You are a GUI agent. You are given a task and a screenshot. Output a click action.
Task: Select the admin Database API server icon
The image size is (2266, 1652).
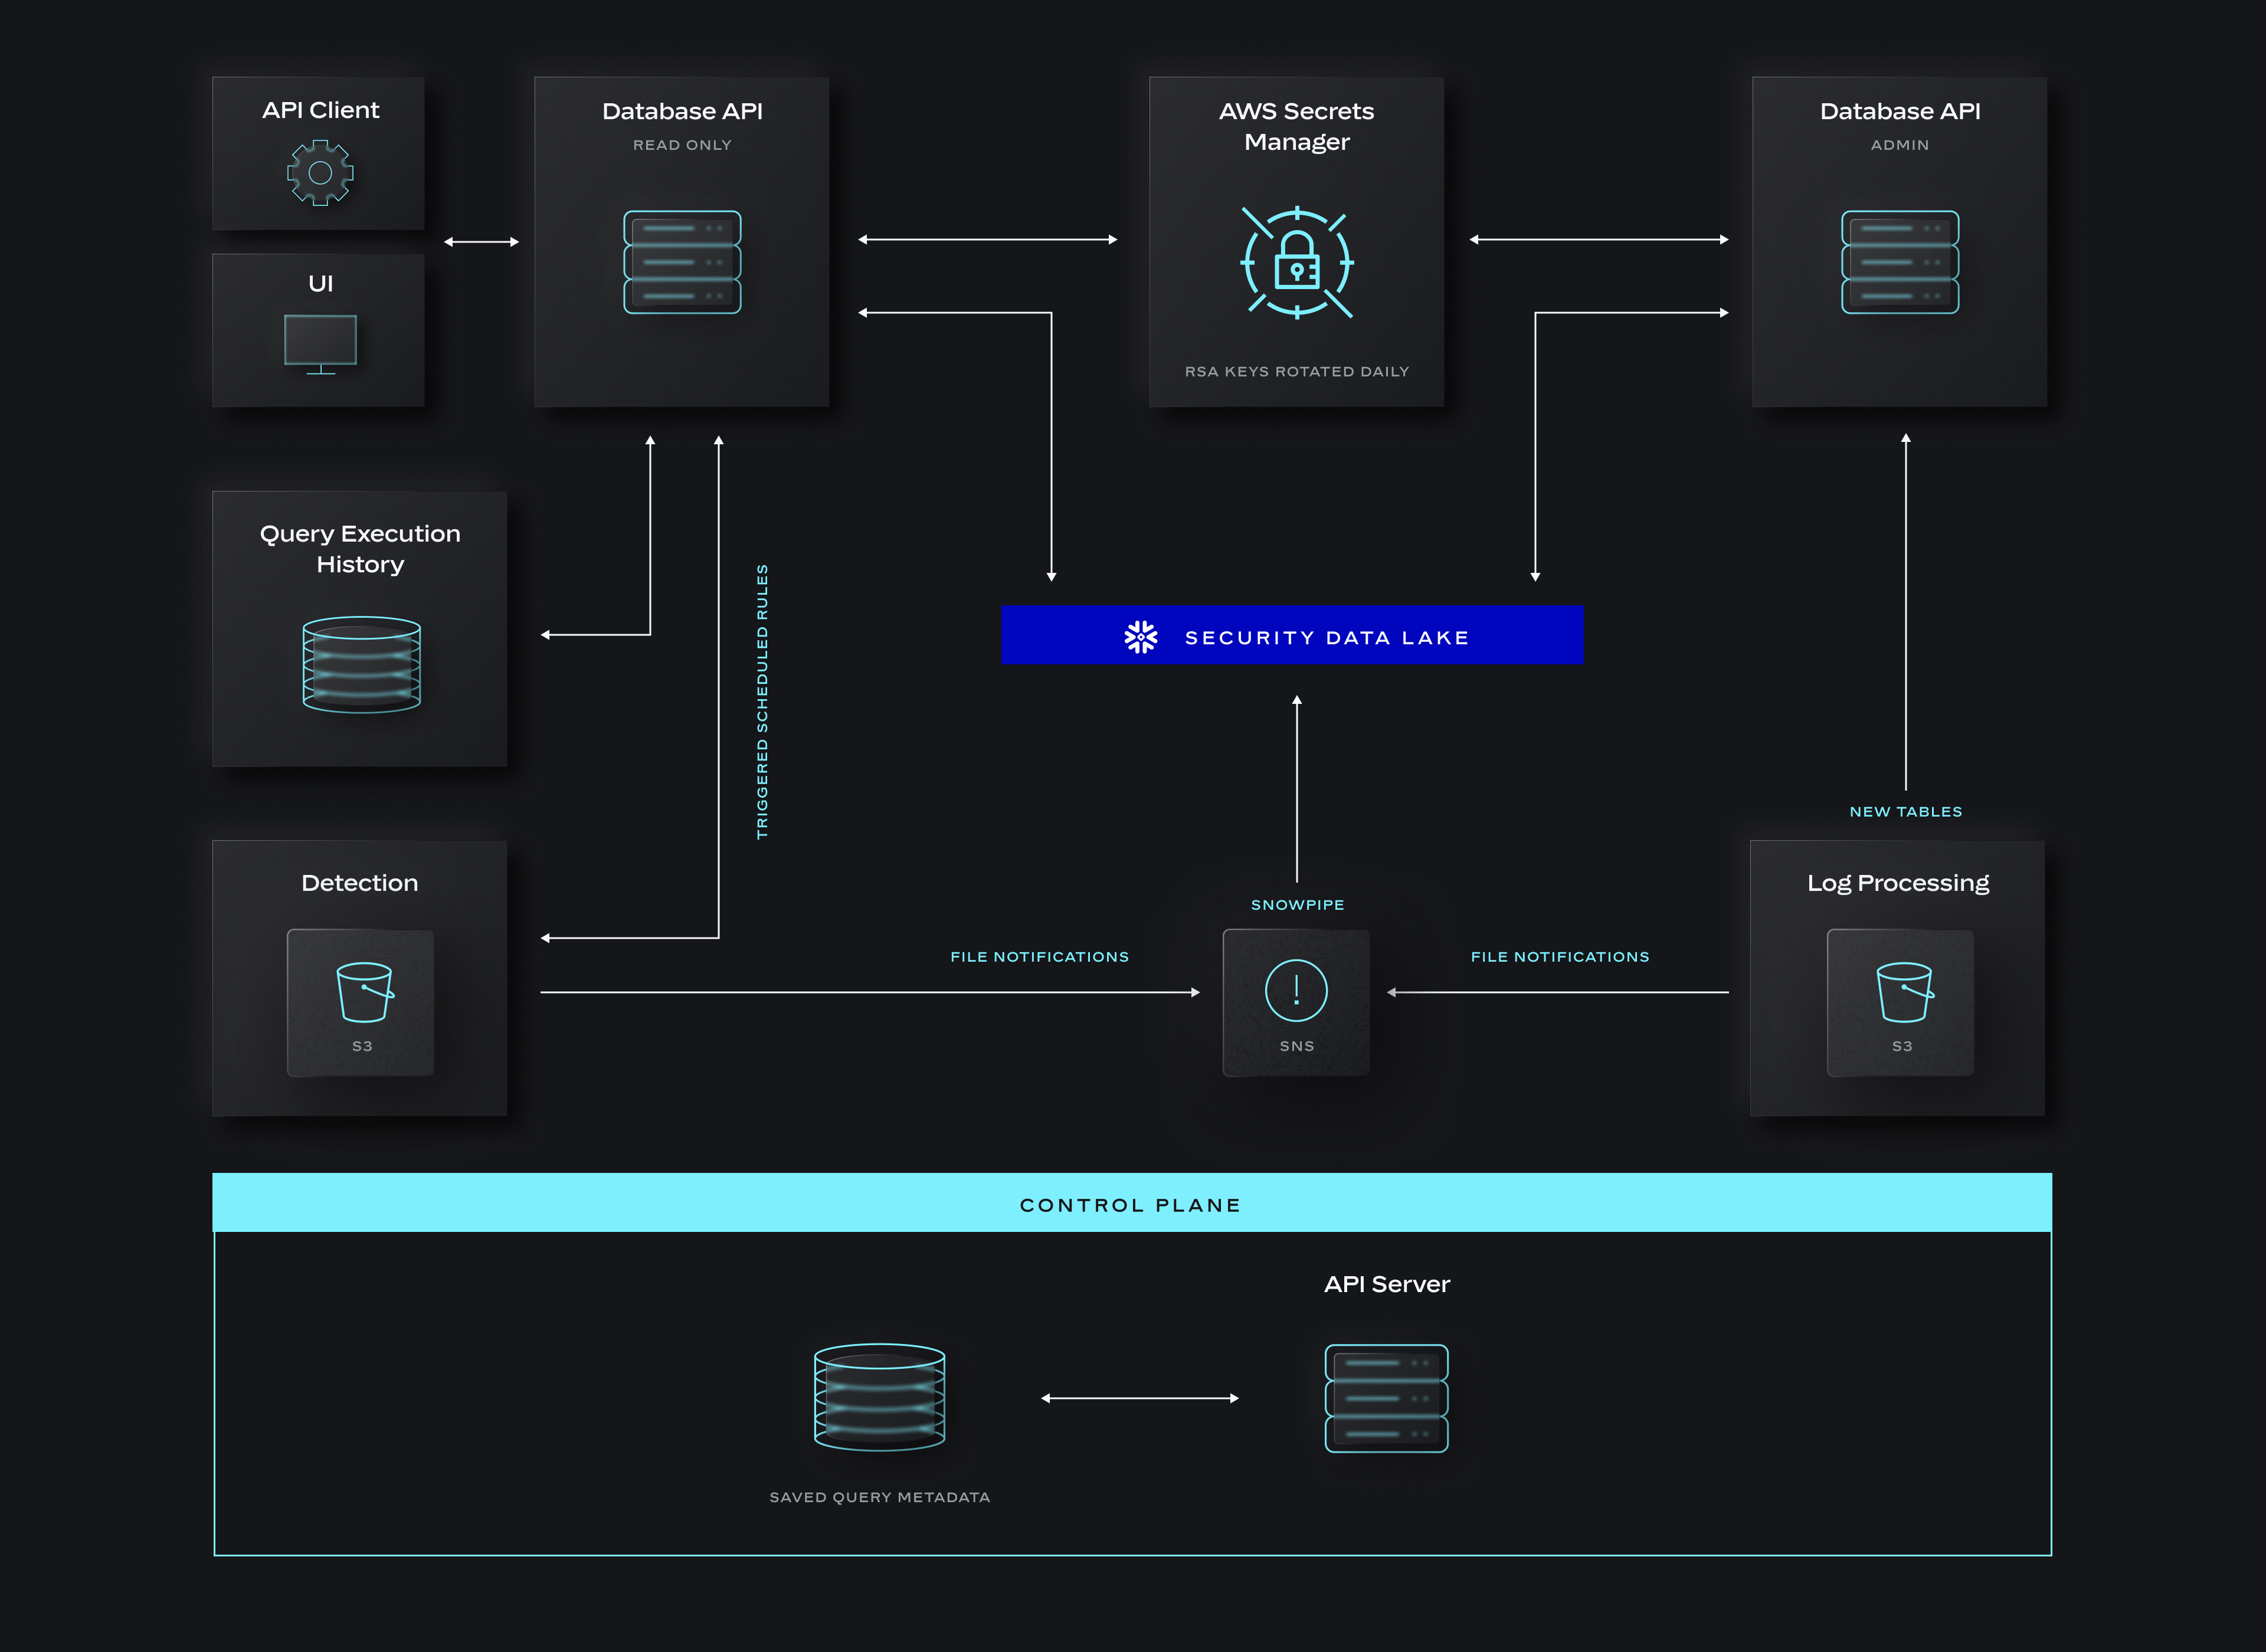pyautogui.click(x=1899, y=262)
